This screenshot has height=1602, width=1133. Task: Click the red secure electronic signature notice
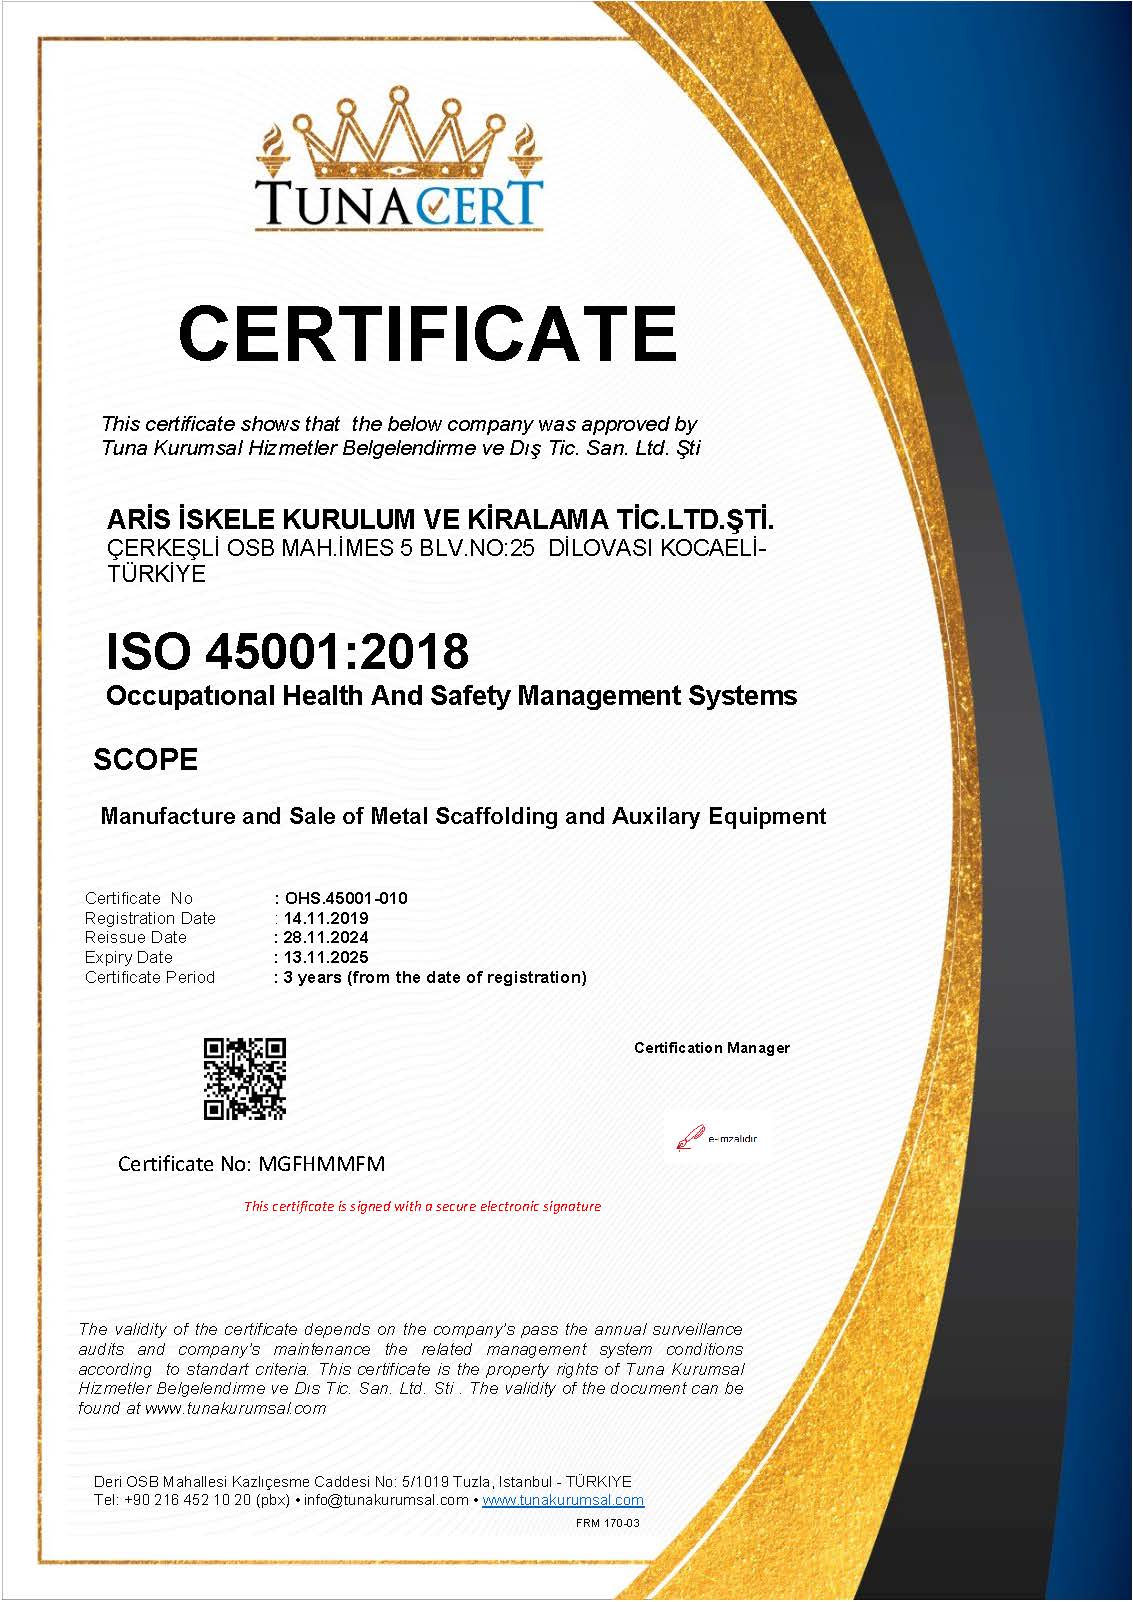pyautogui.click(x=422, y=1206)
